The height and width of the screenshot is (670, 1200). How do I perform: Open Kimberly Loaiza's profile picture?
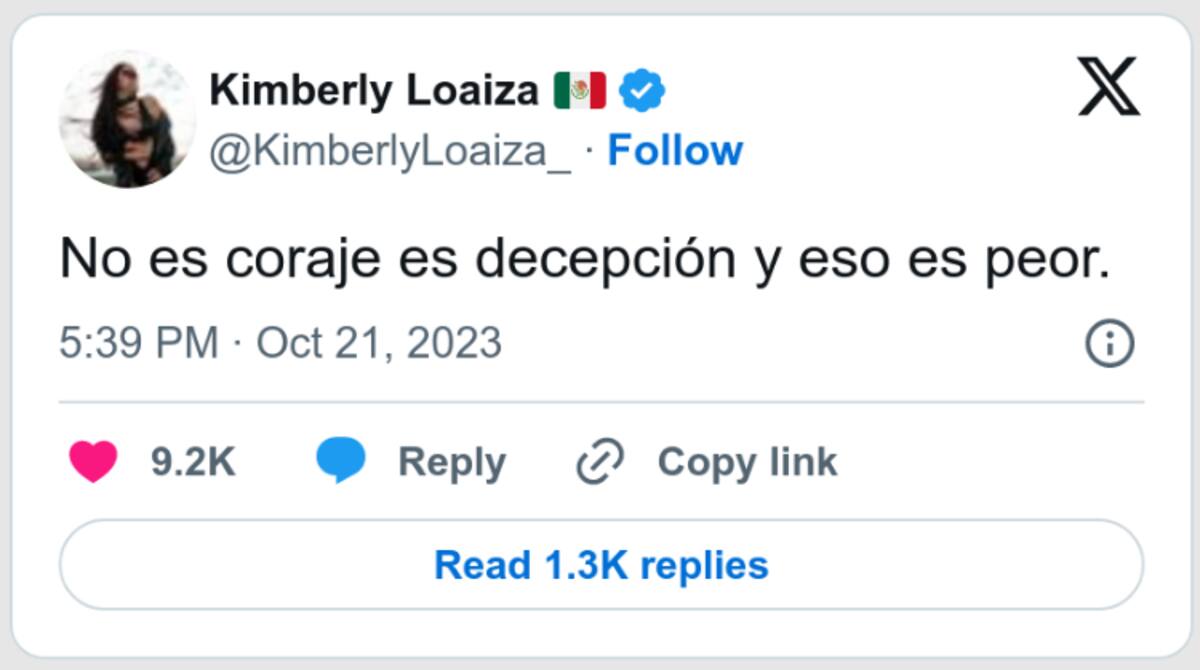coord(127,120)
